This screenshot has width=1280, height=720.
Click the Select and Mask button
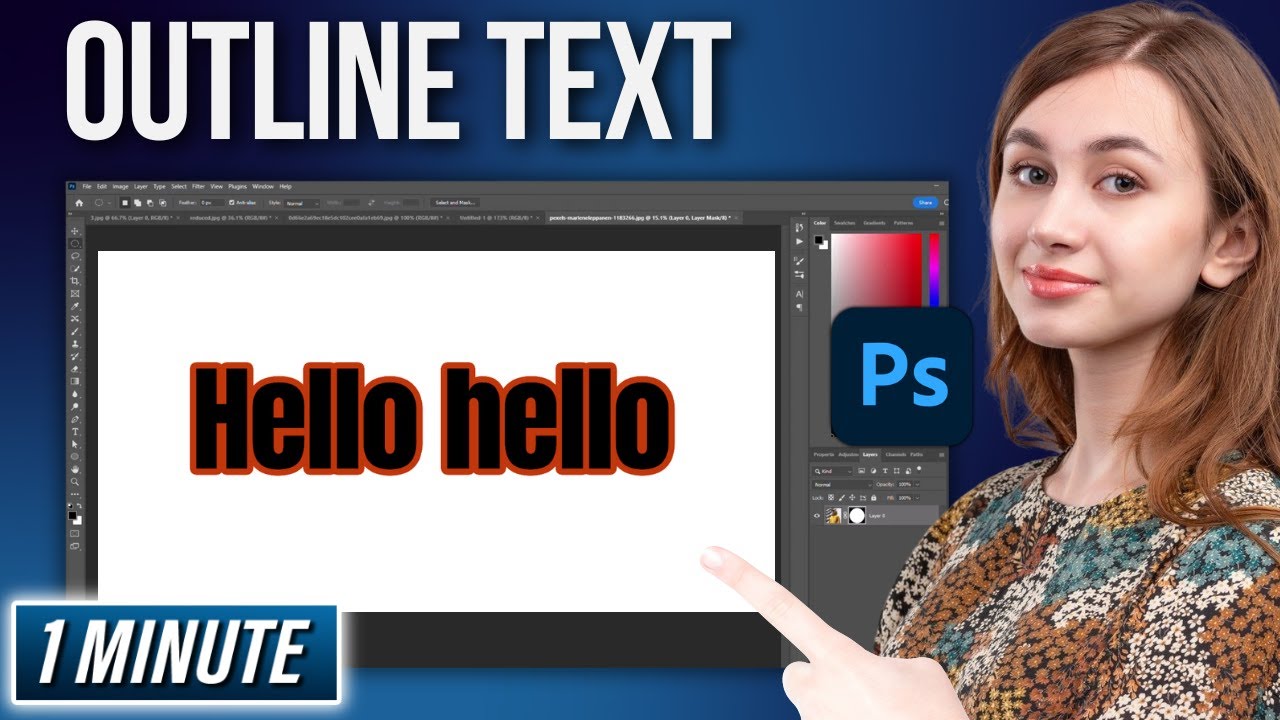tap(455, 203)
